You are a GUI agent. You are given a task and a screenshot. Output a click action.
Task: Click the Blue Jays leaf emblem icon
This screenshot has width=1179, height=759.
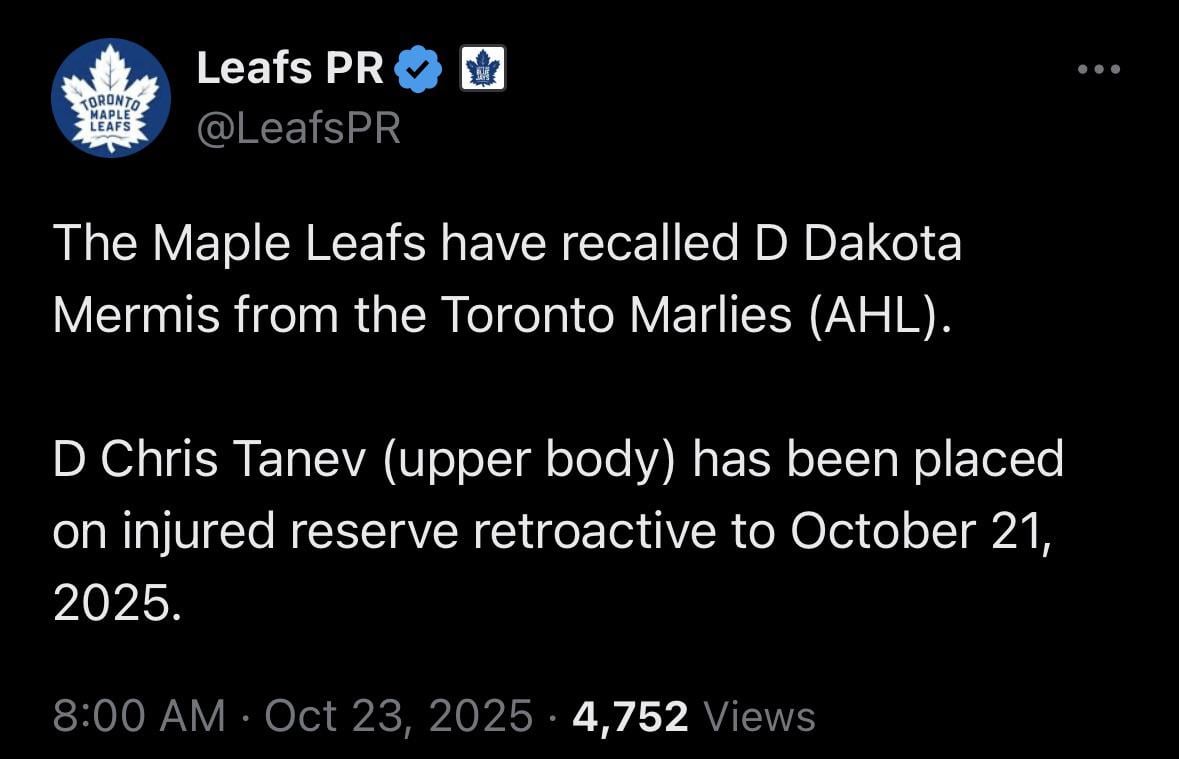(x=482, y=67)
